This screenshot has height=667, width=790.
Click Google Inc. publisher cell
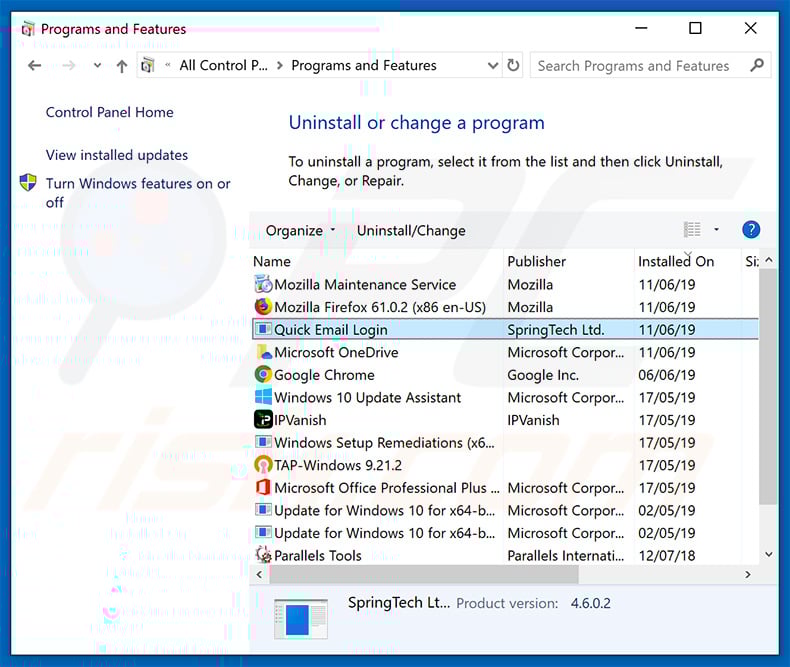543,375
